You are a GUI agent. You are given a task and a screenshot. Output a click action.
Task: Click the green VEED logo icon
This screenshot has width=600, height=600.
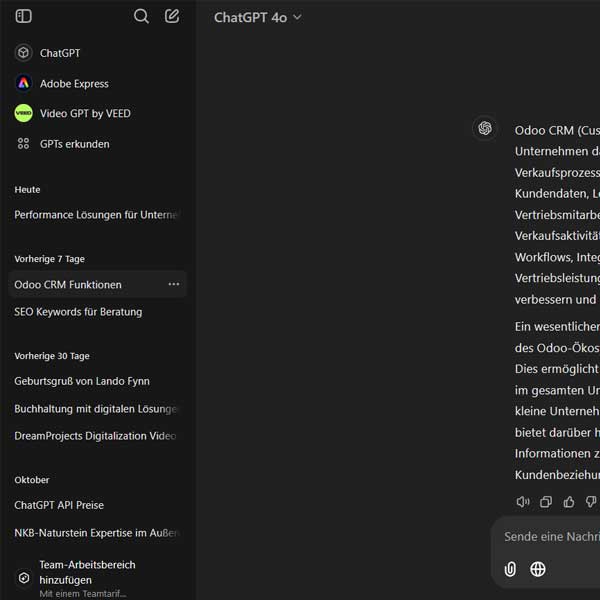pos(23,113)
